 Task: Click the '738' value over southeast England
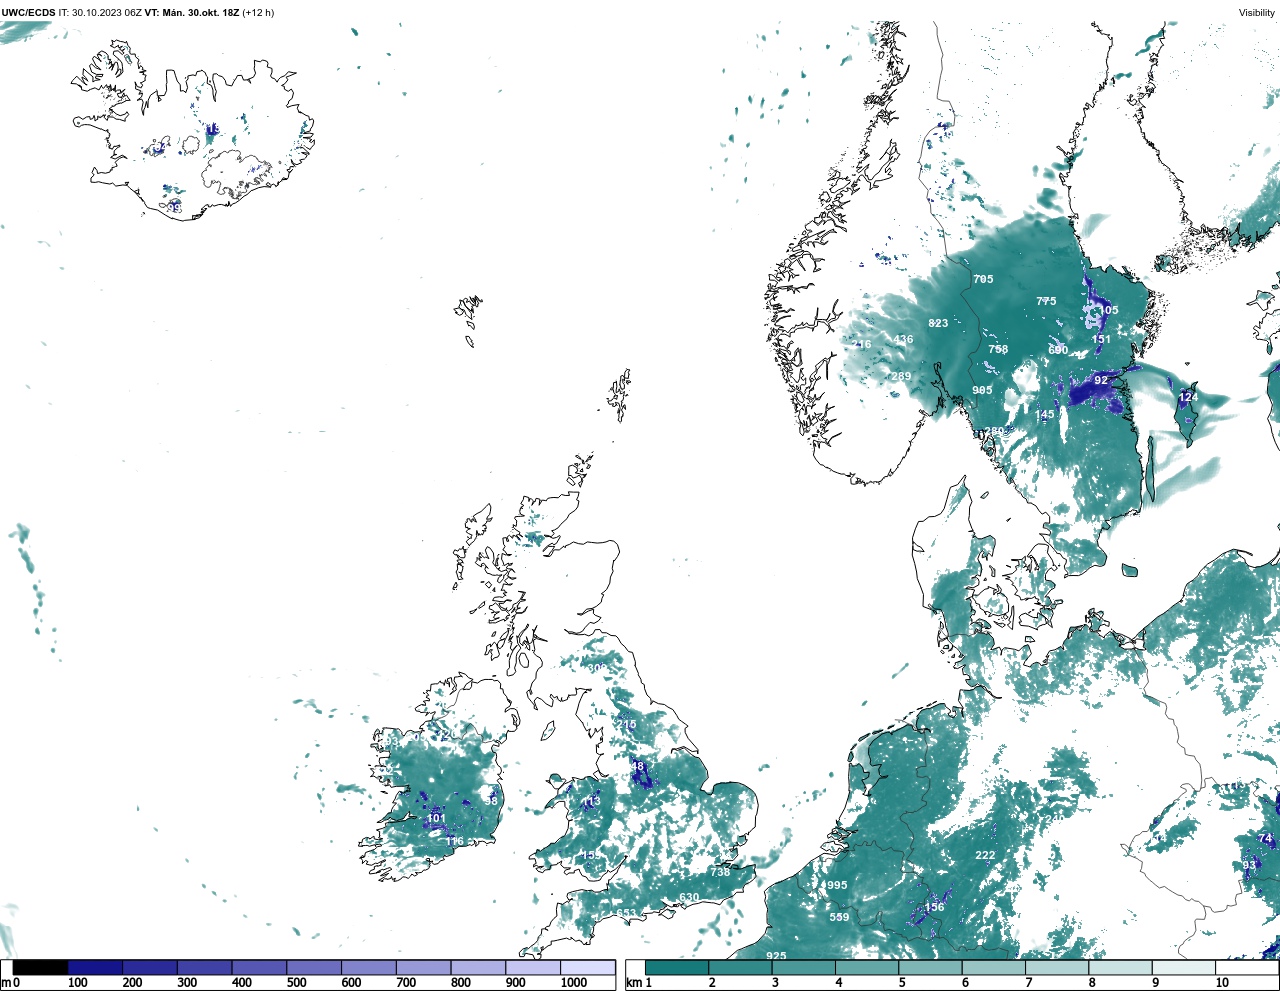point(720,872)
